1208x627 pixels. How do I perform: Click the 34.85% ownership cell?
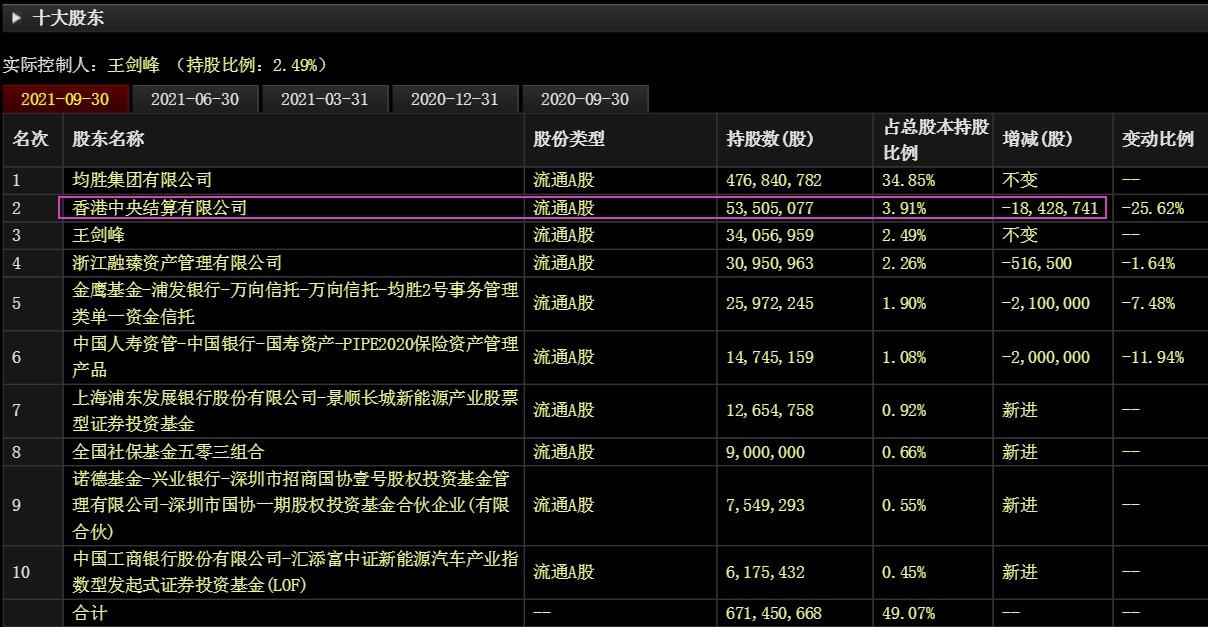pyautogui.click(x=909, y=181)
